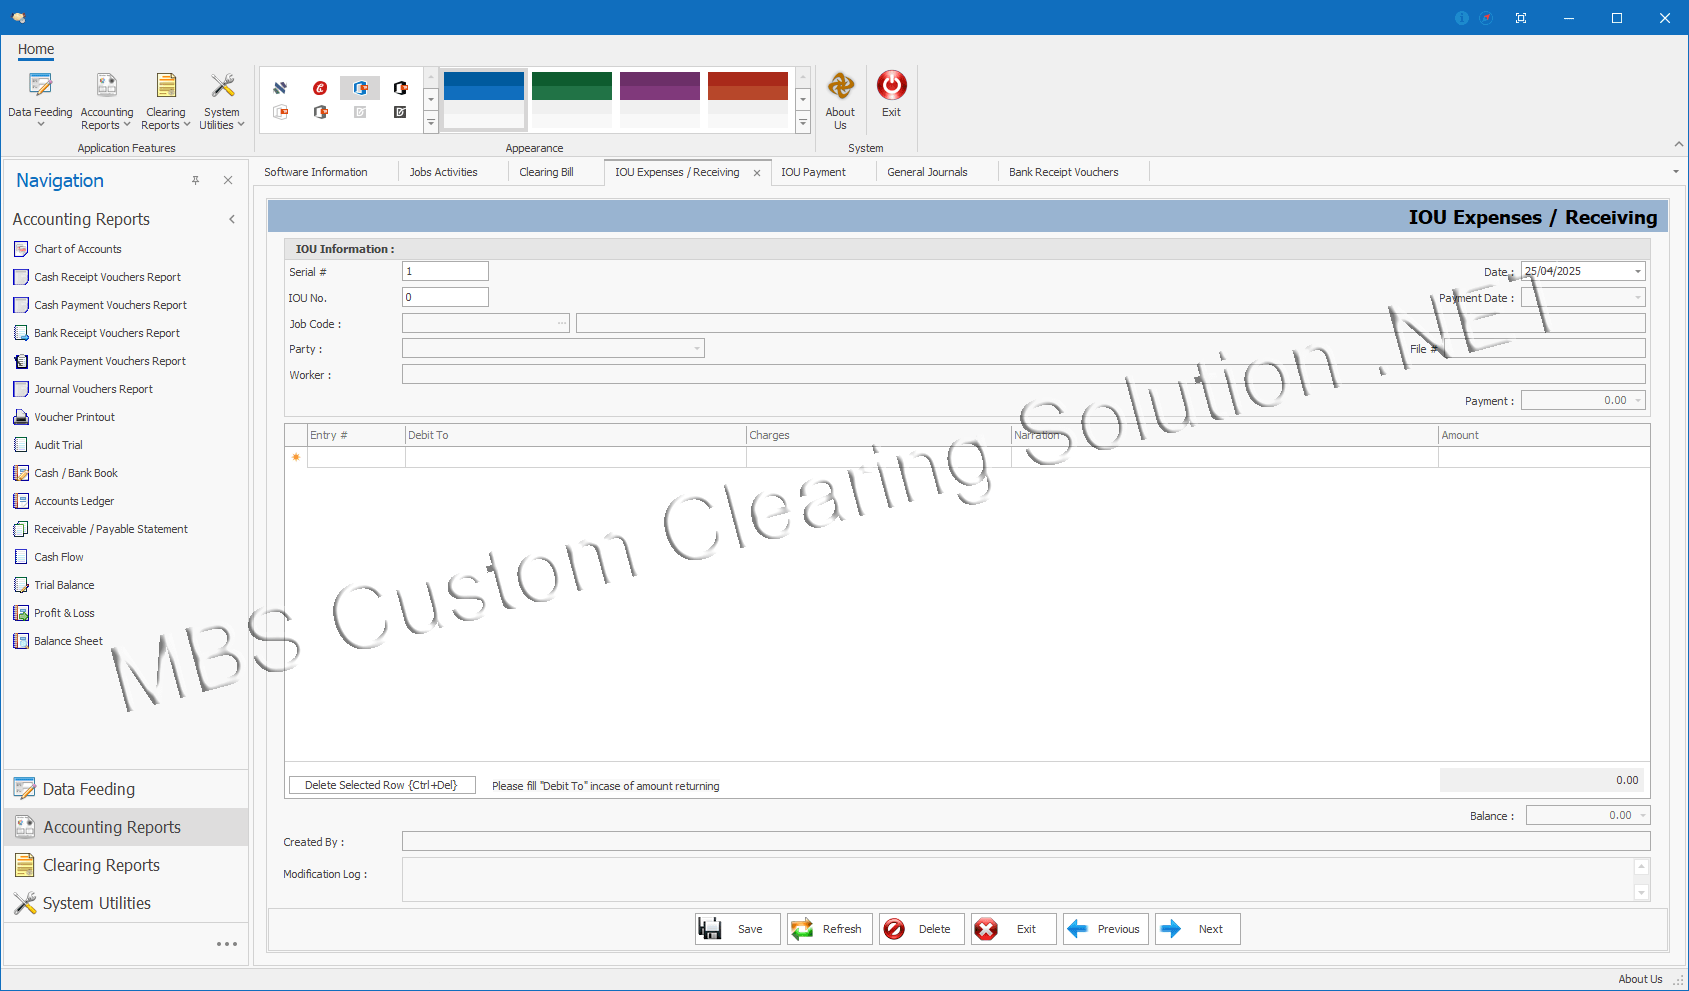1689x991 pixels.
Task: Select Accounting Reports navigation group at bottom
Action: click(x=126, y=827)
